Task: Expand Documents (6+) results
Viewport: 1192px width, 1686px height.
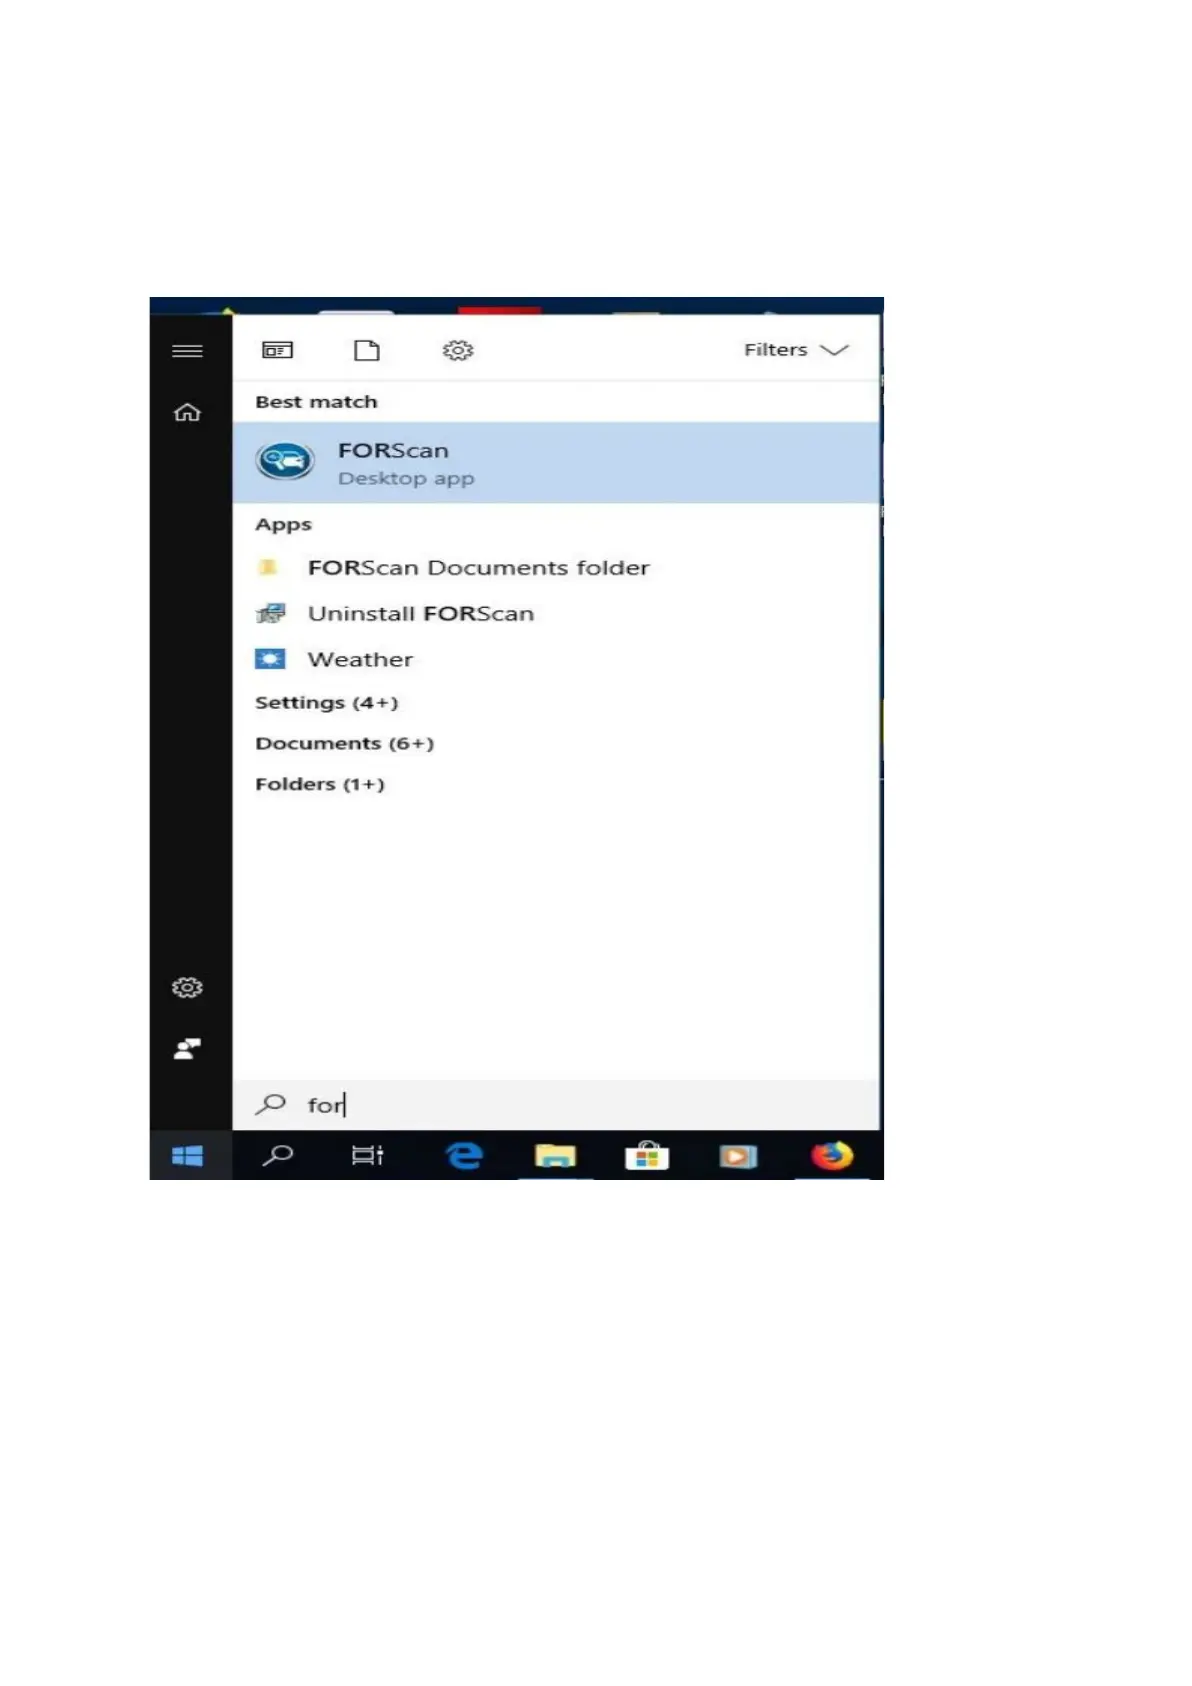Action: (345, 744)
